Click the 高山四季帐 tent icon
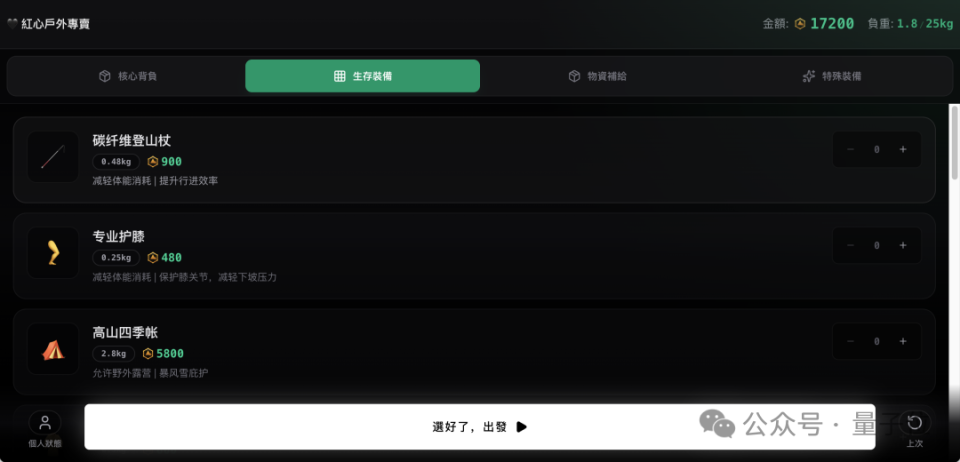The width and height of the screenshot is (960, 462). coord(53,349)
